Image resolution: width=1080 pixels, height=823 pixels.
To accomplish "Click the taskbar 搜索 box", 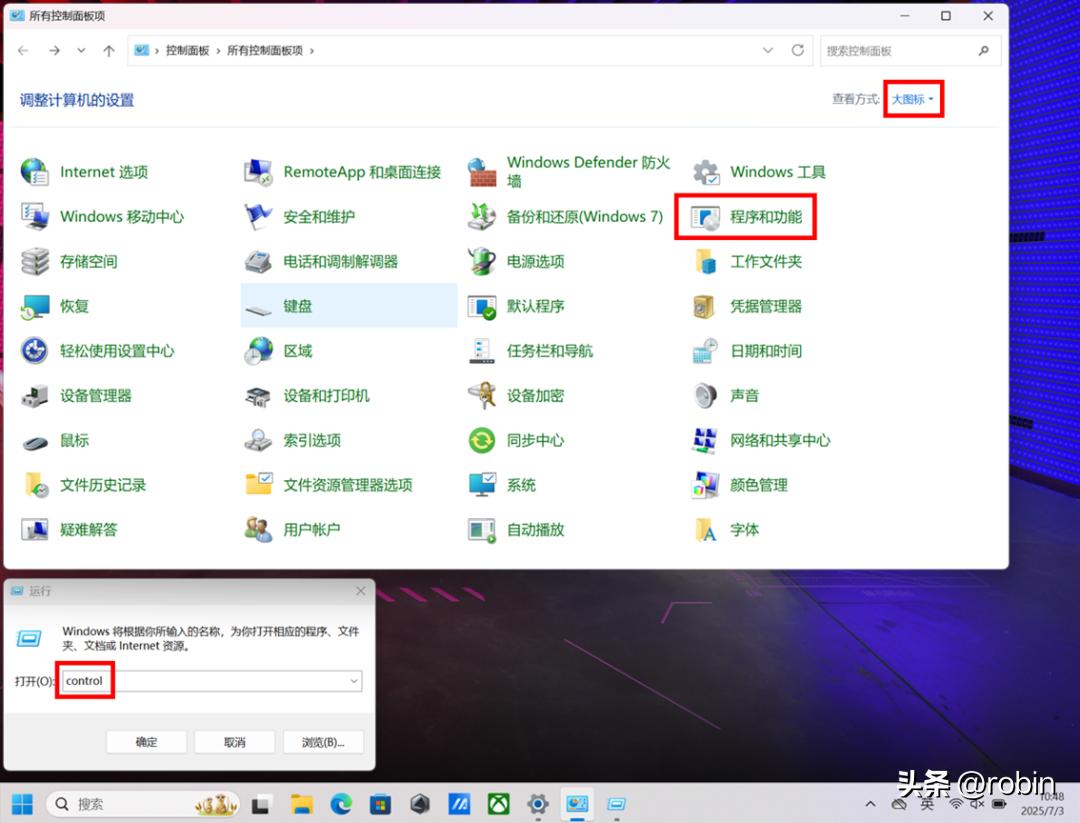I will pyautogui.click(x=144, y=804).
